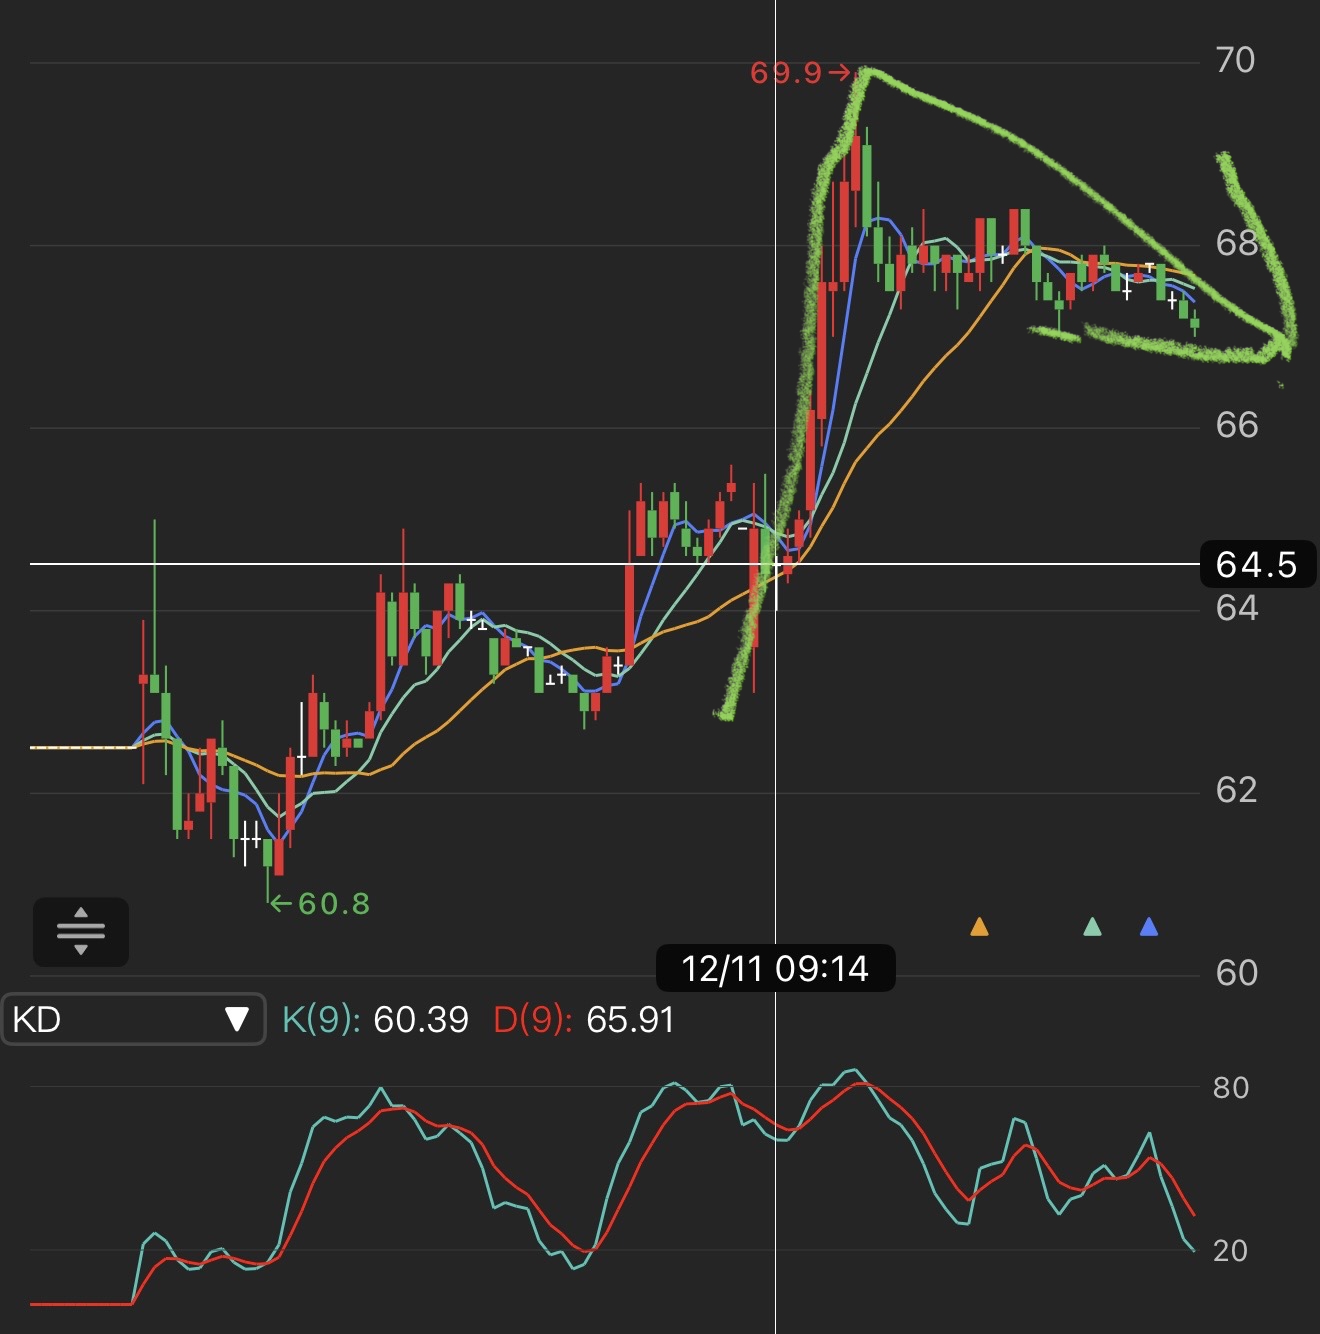
Task: Click the 70 price axis label
Action: tap(1235, 60)
